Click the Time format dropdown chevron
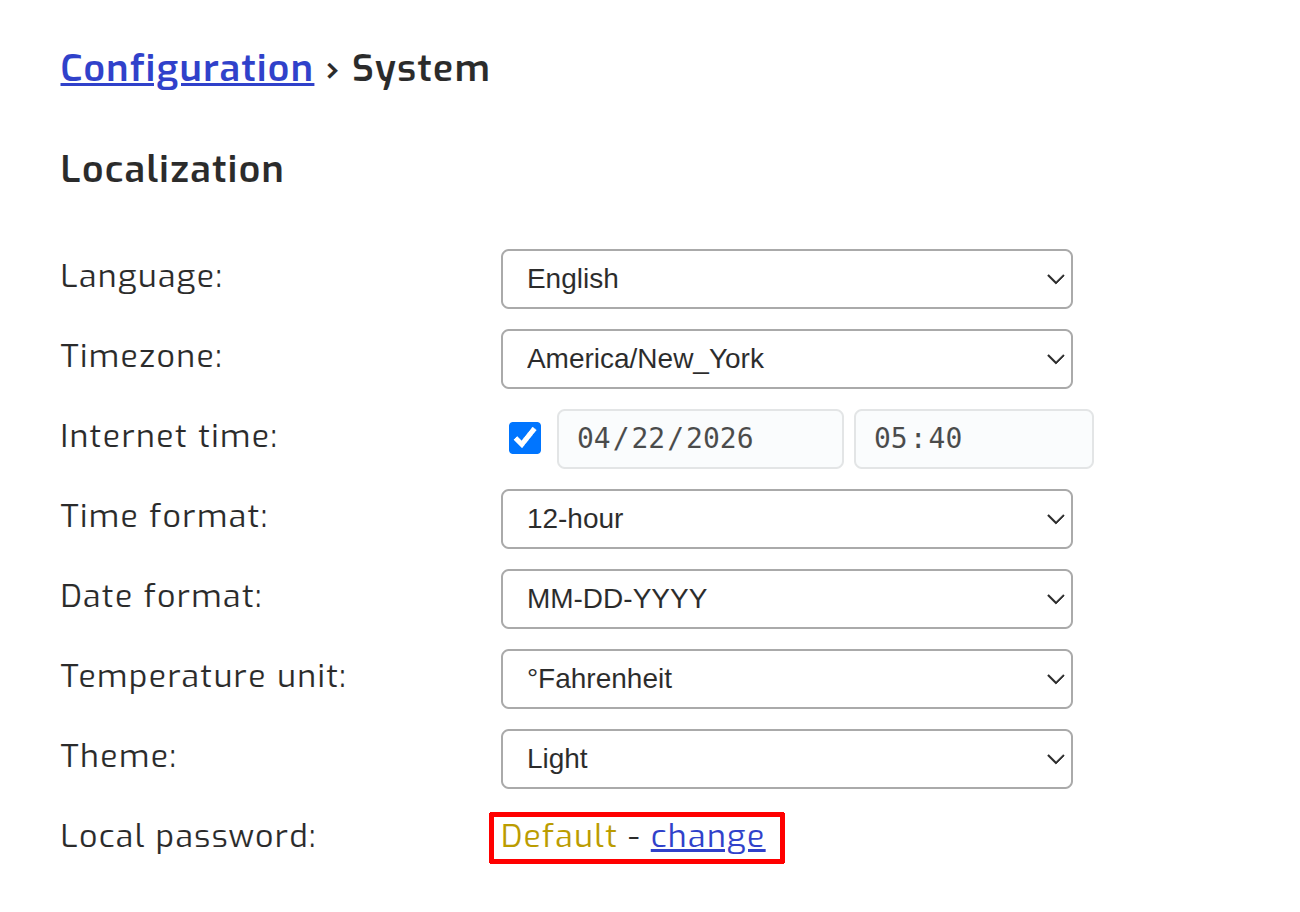Screen dimensions: 1300x912 point(1055,519)
